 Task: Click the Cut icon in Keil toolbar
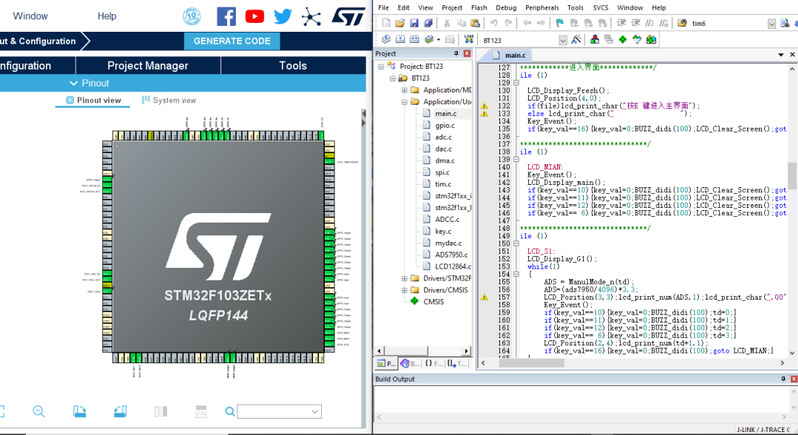[x=447, y=23]
